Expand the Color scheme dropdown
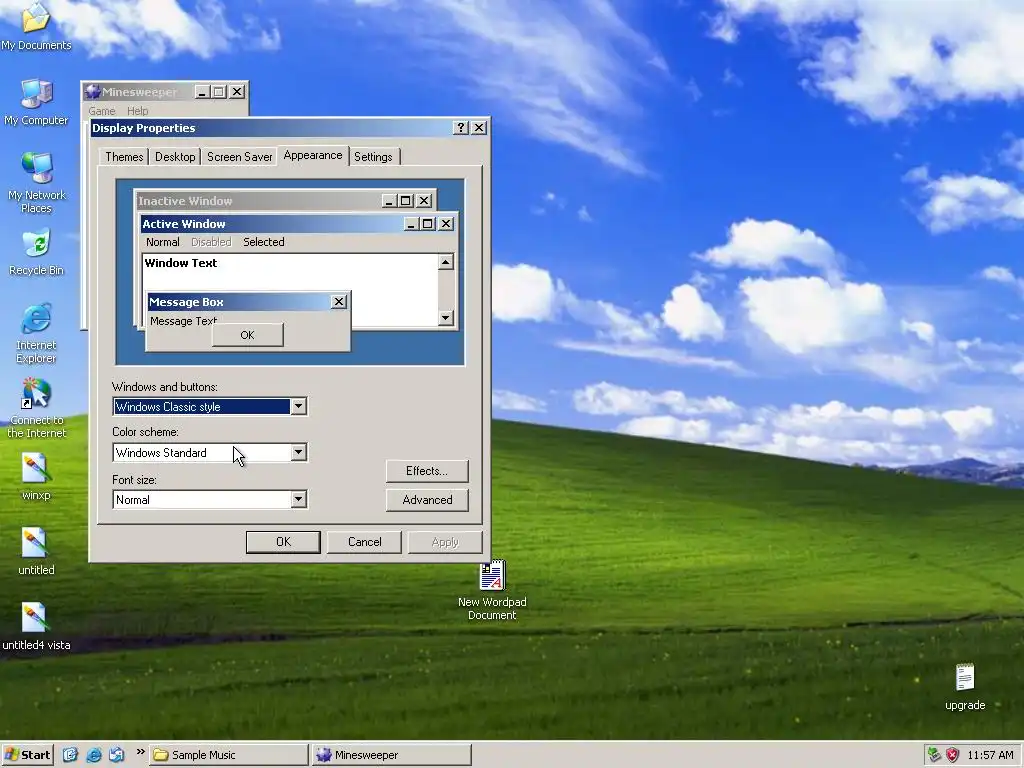 (298, 452)
